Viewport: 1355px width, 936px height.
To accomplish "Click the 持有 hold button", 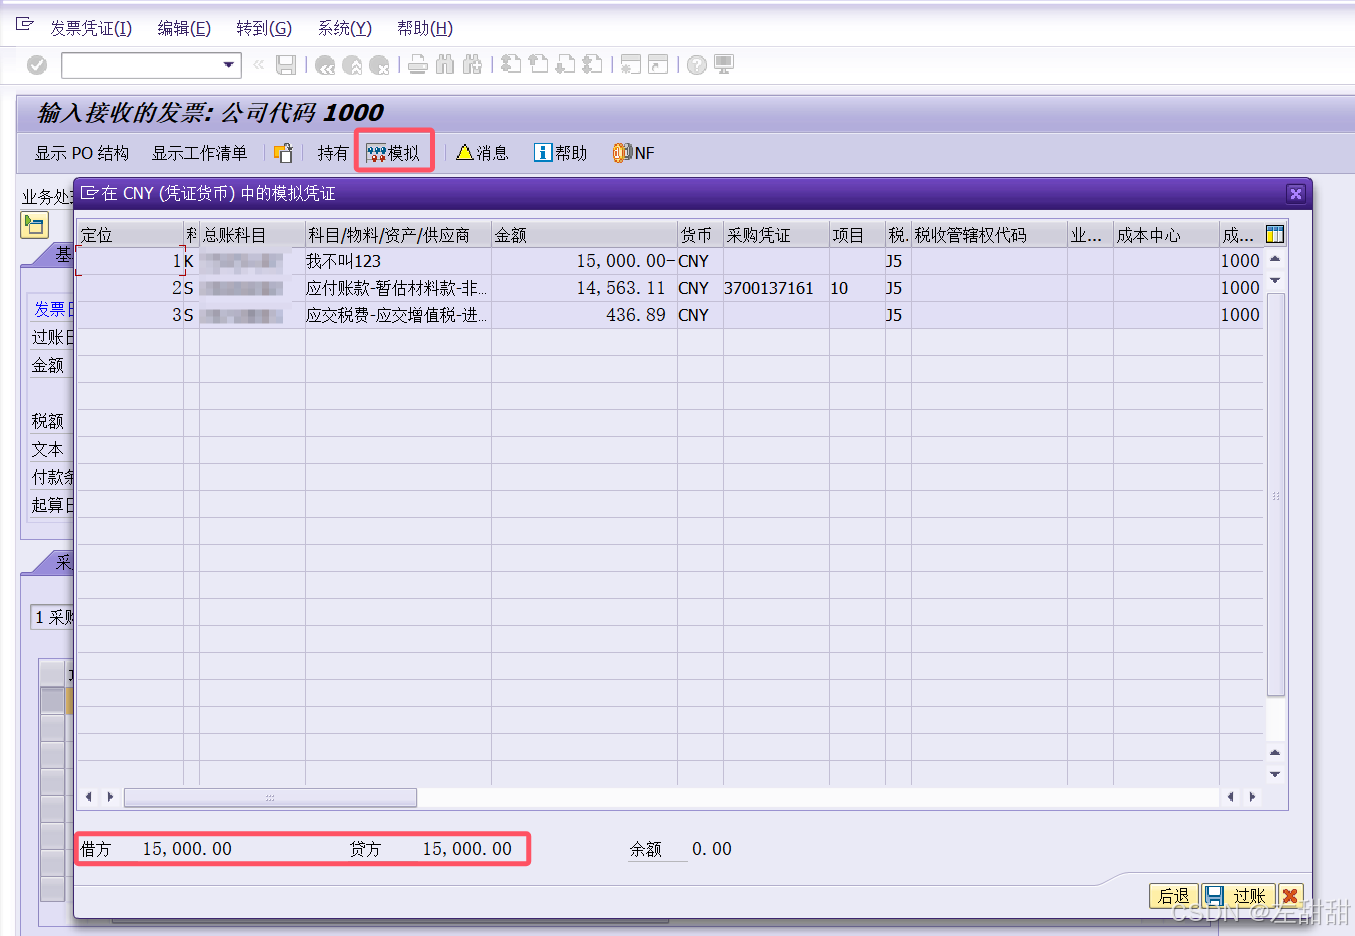I will [333, 153].
